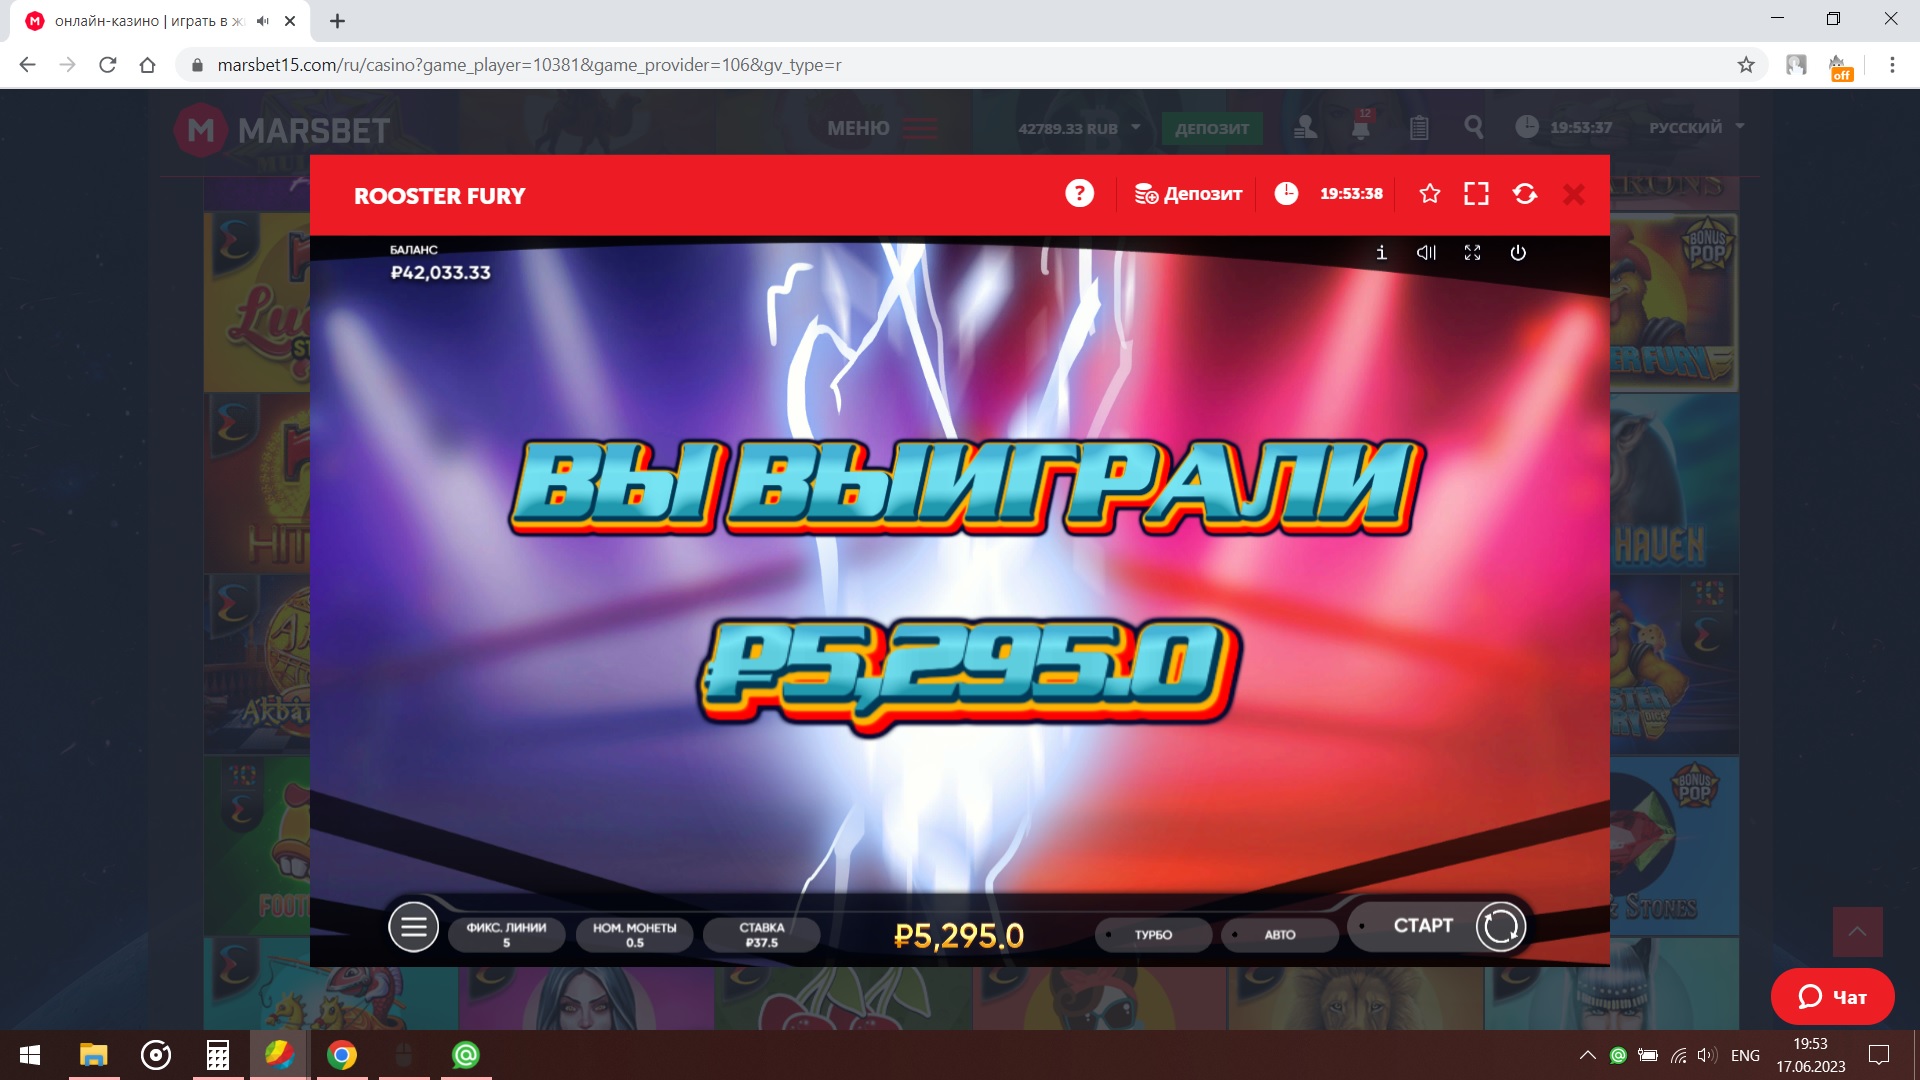Open the Чат support button
Viewport: 1920px width, 1080px height.
[x=1832, y=997]
